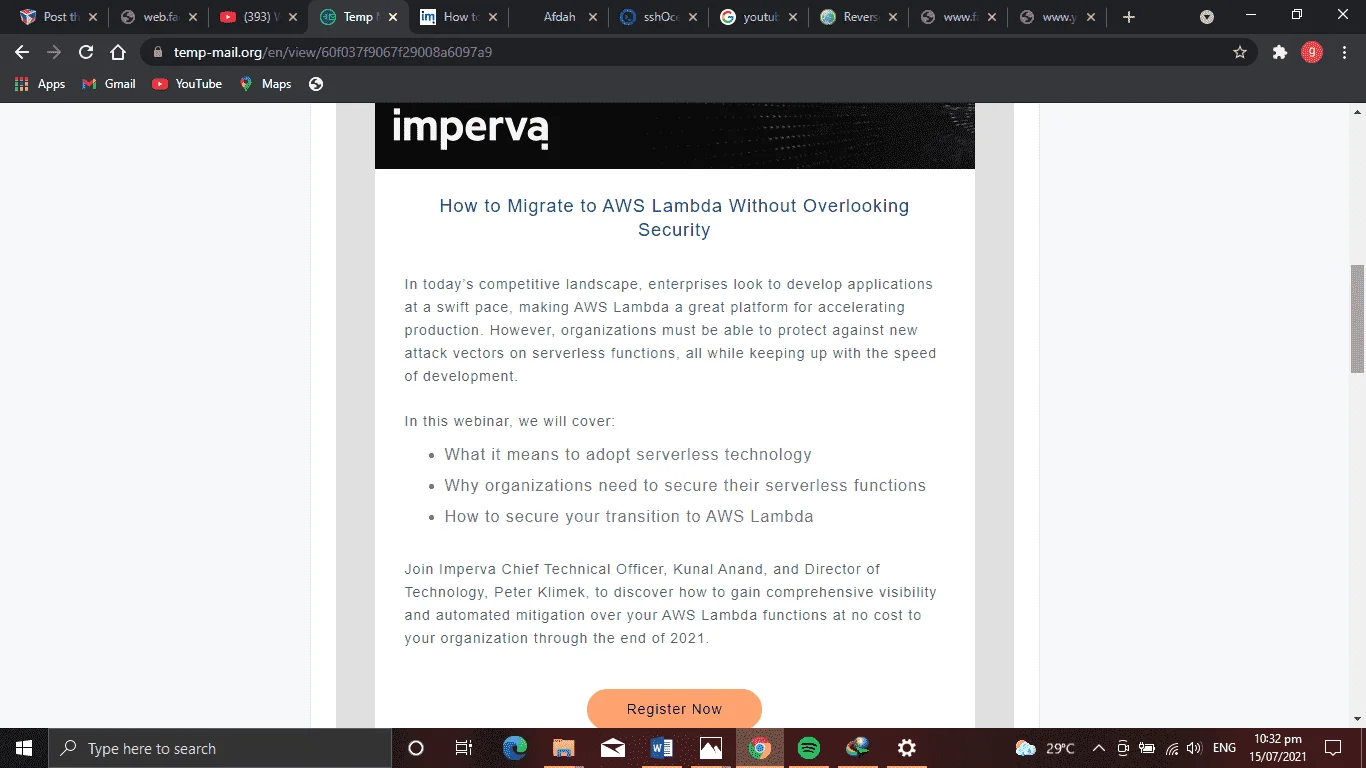Close the YouTube (393) tab
This screenshot has width=1366, height=768.
(293, 17)
